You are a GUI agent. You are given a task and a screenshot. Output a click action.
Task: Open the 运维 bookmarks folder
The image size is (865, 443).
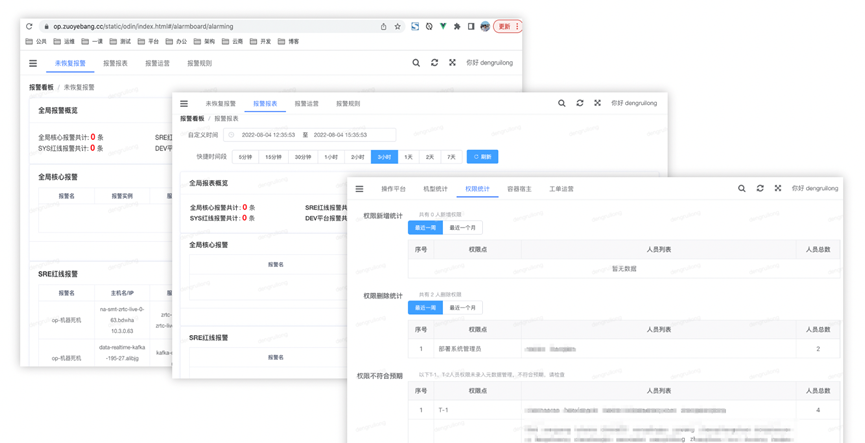[x=64, y=42]
